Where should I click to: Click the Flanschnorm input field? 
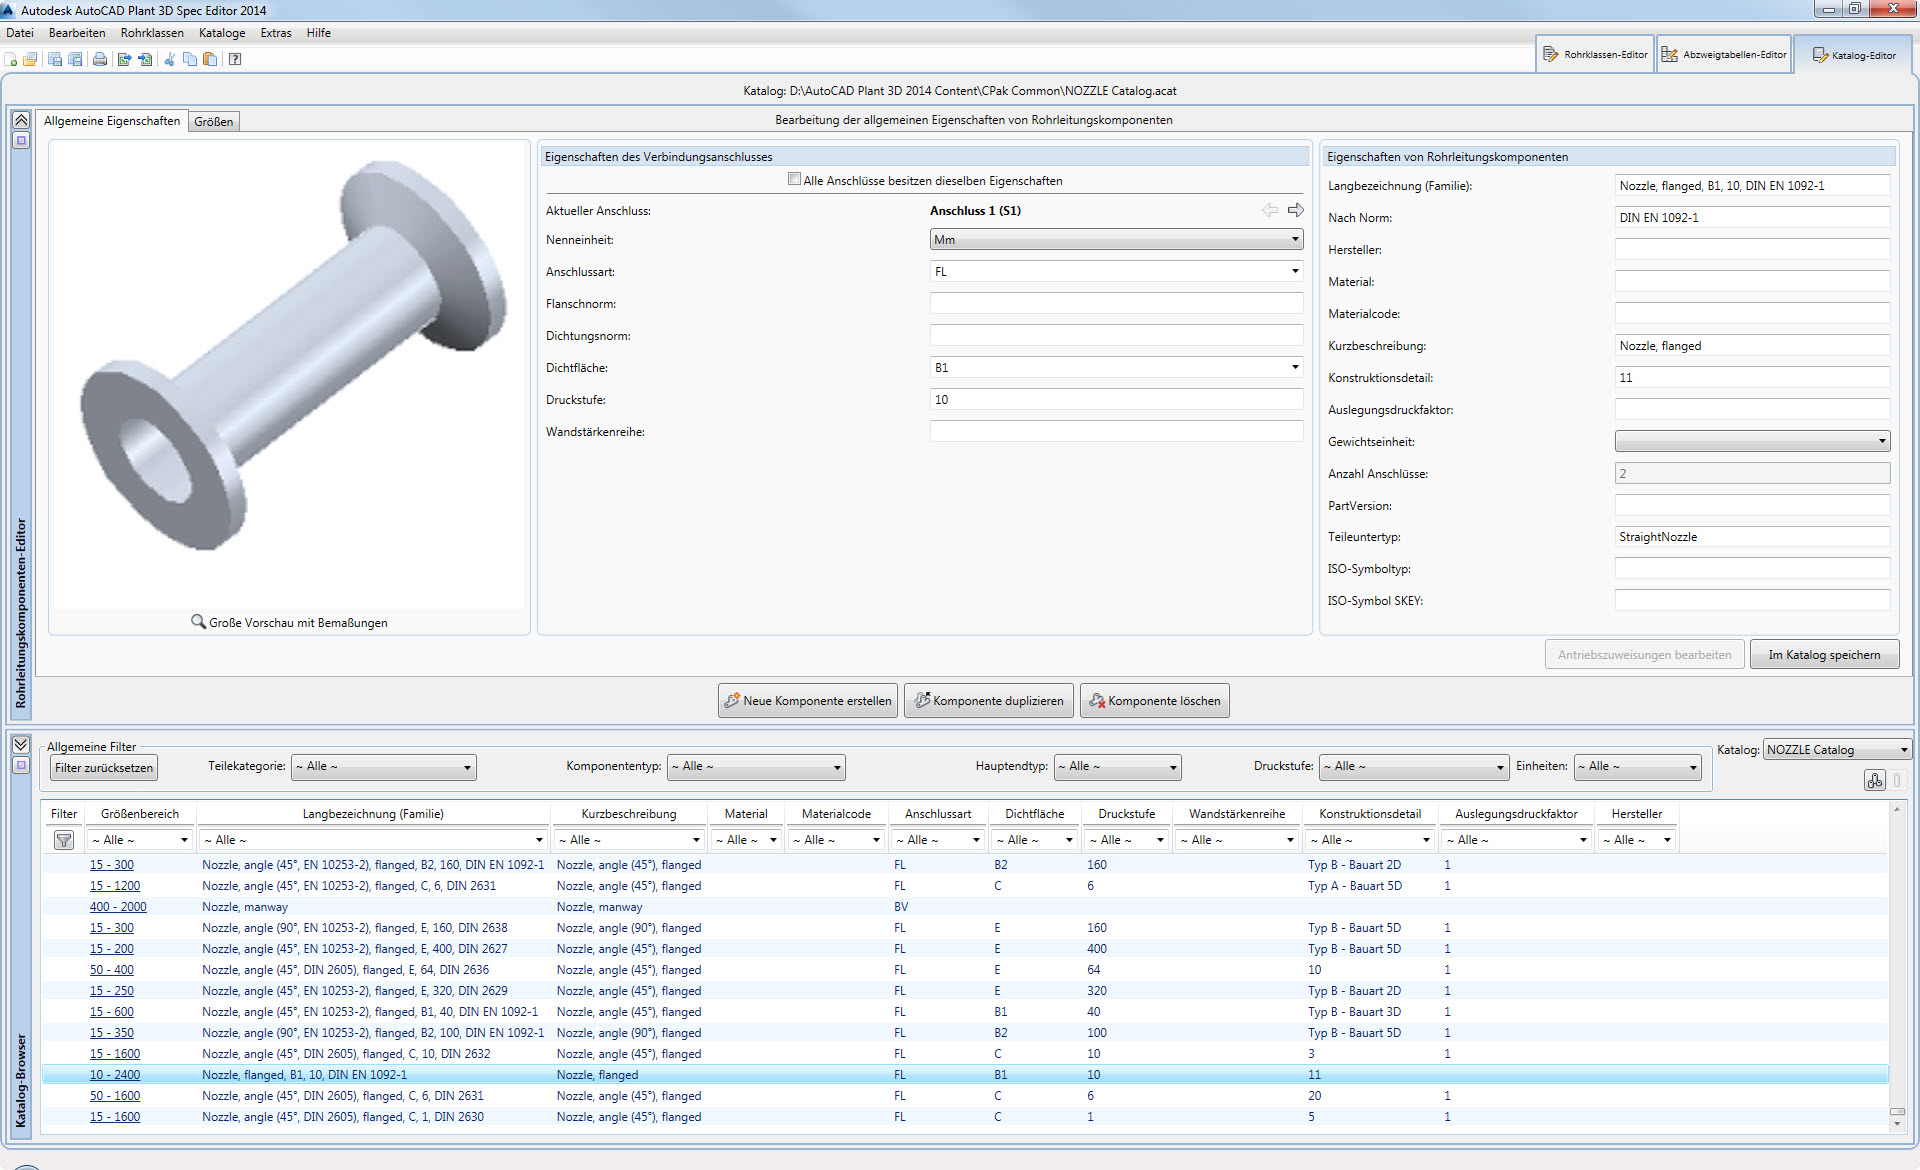tap(1116, 304)
